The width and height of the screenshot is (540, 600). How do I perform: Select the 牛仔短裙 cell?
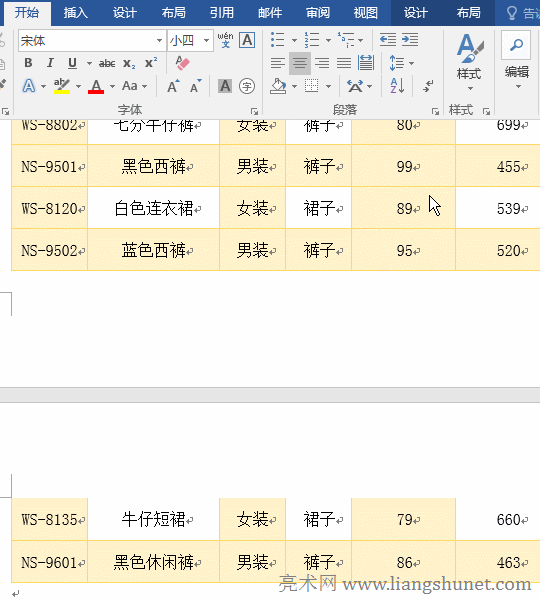point(153,519)
